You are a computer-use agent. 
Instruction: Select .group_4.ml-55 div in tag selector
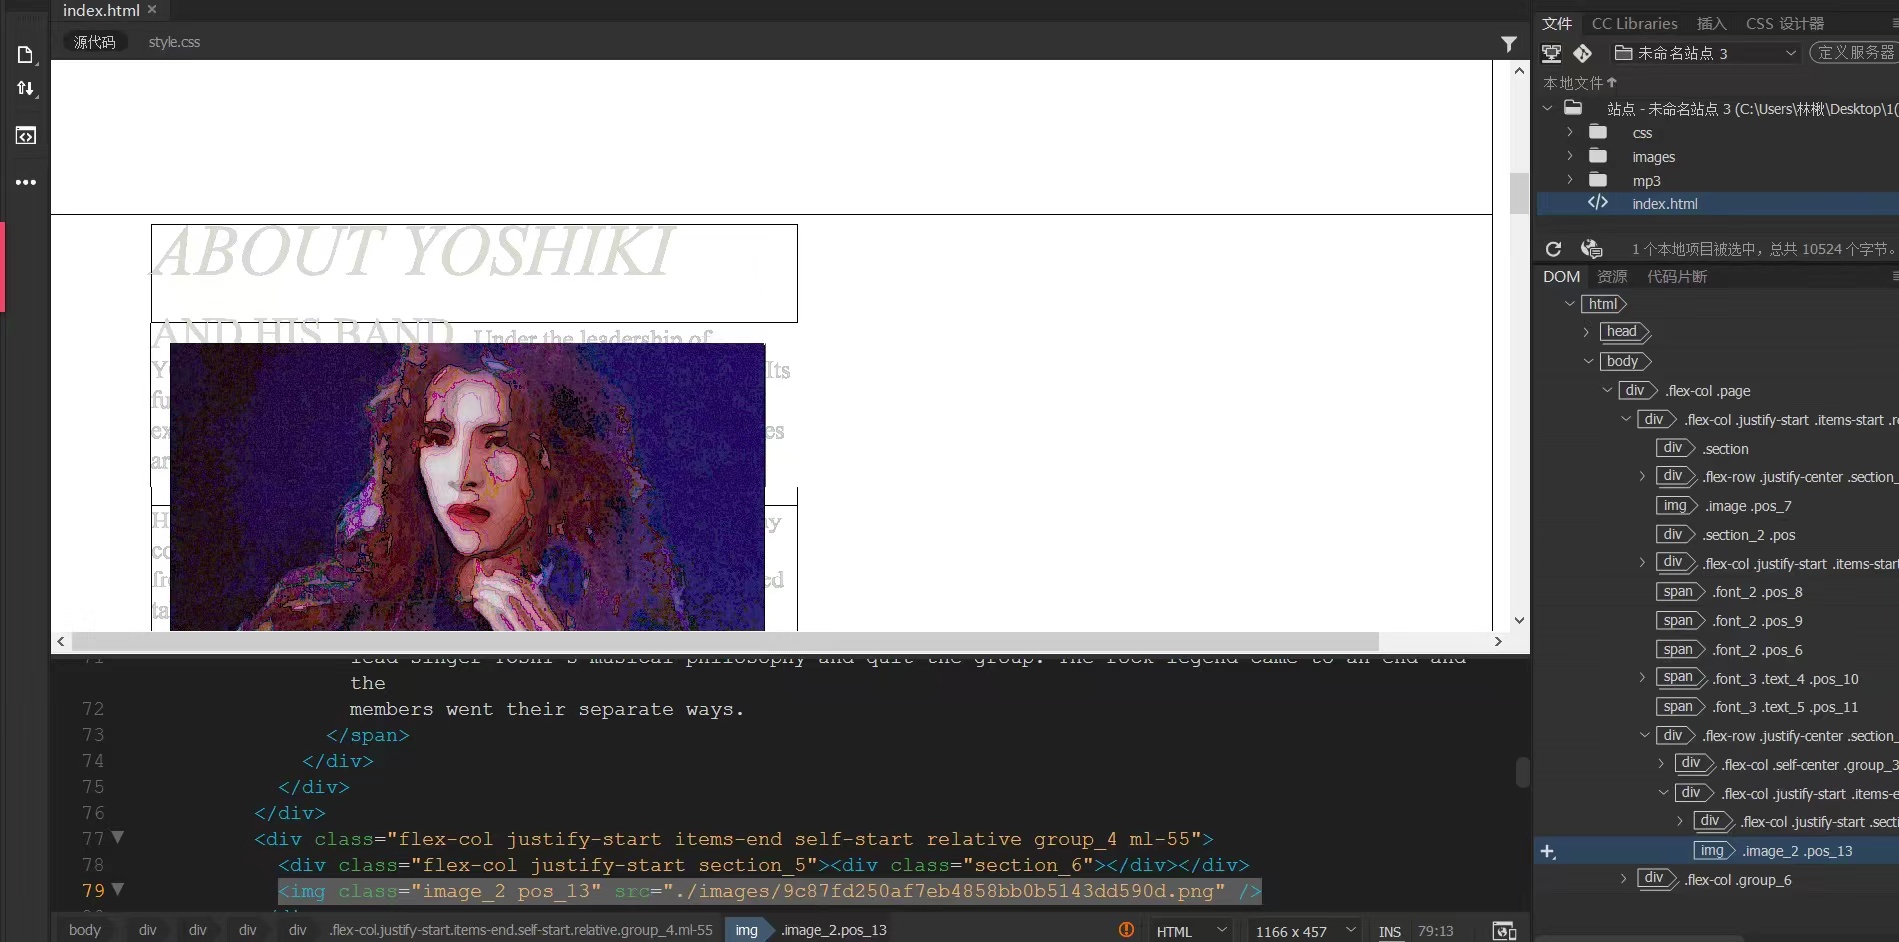click(x=521, y=930)
